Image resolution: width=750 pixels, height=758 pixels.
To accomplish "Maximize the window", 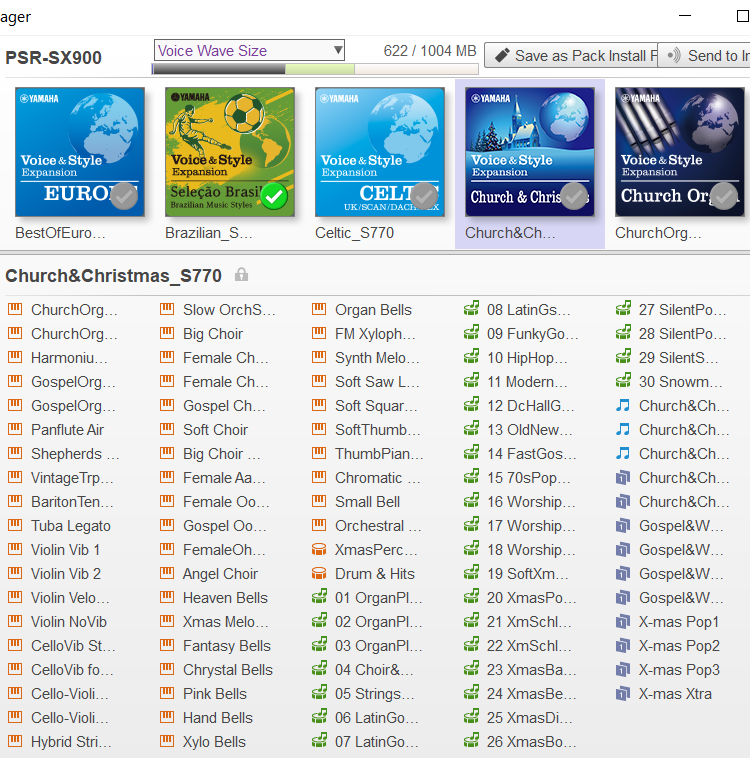I will 742,16.
